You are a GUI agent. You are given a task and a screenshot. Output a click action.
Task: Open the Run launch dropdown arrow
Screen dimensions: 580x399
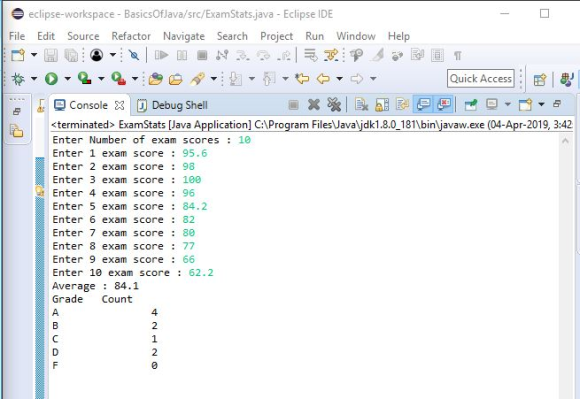coord(67,79)
